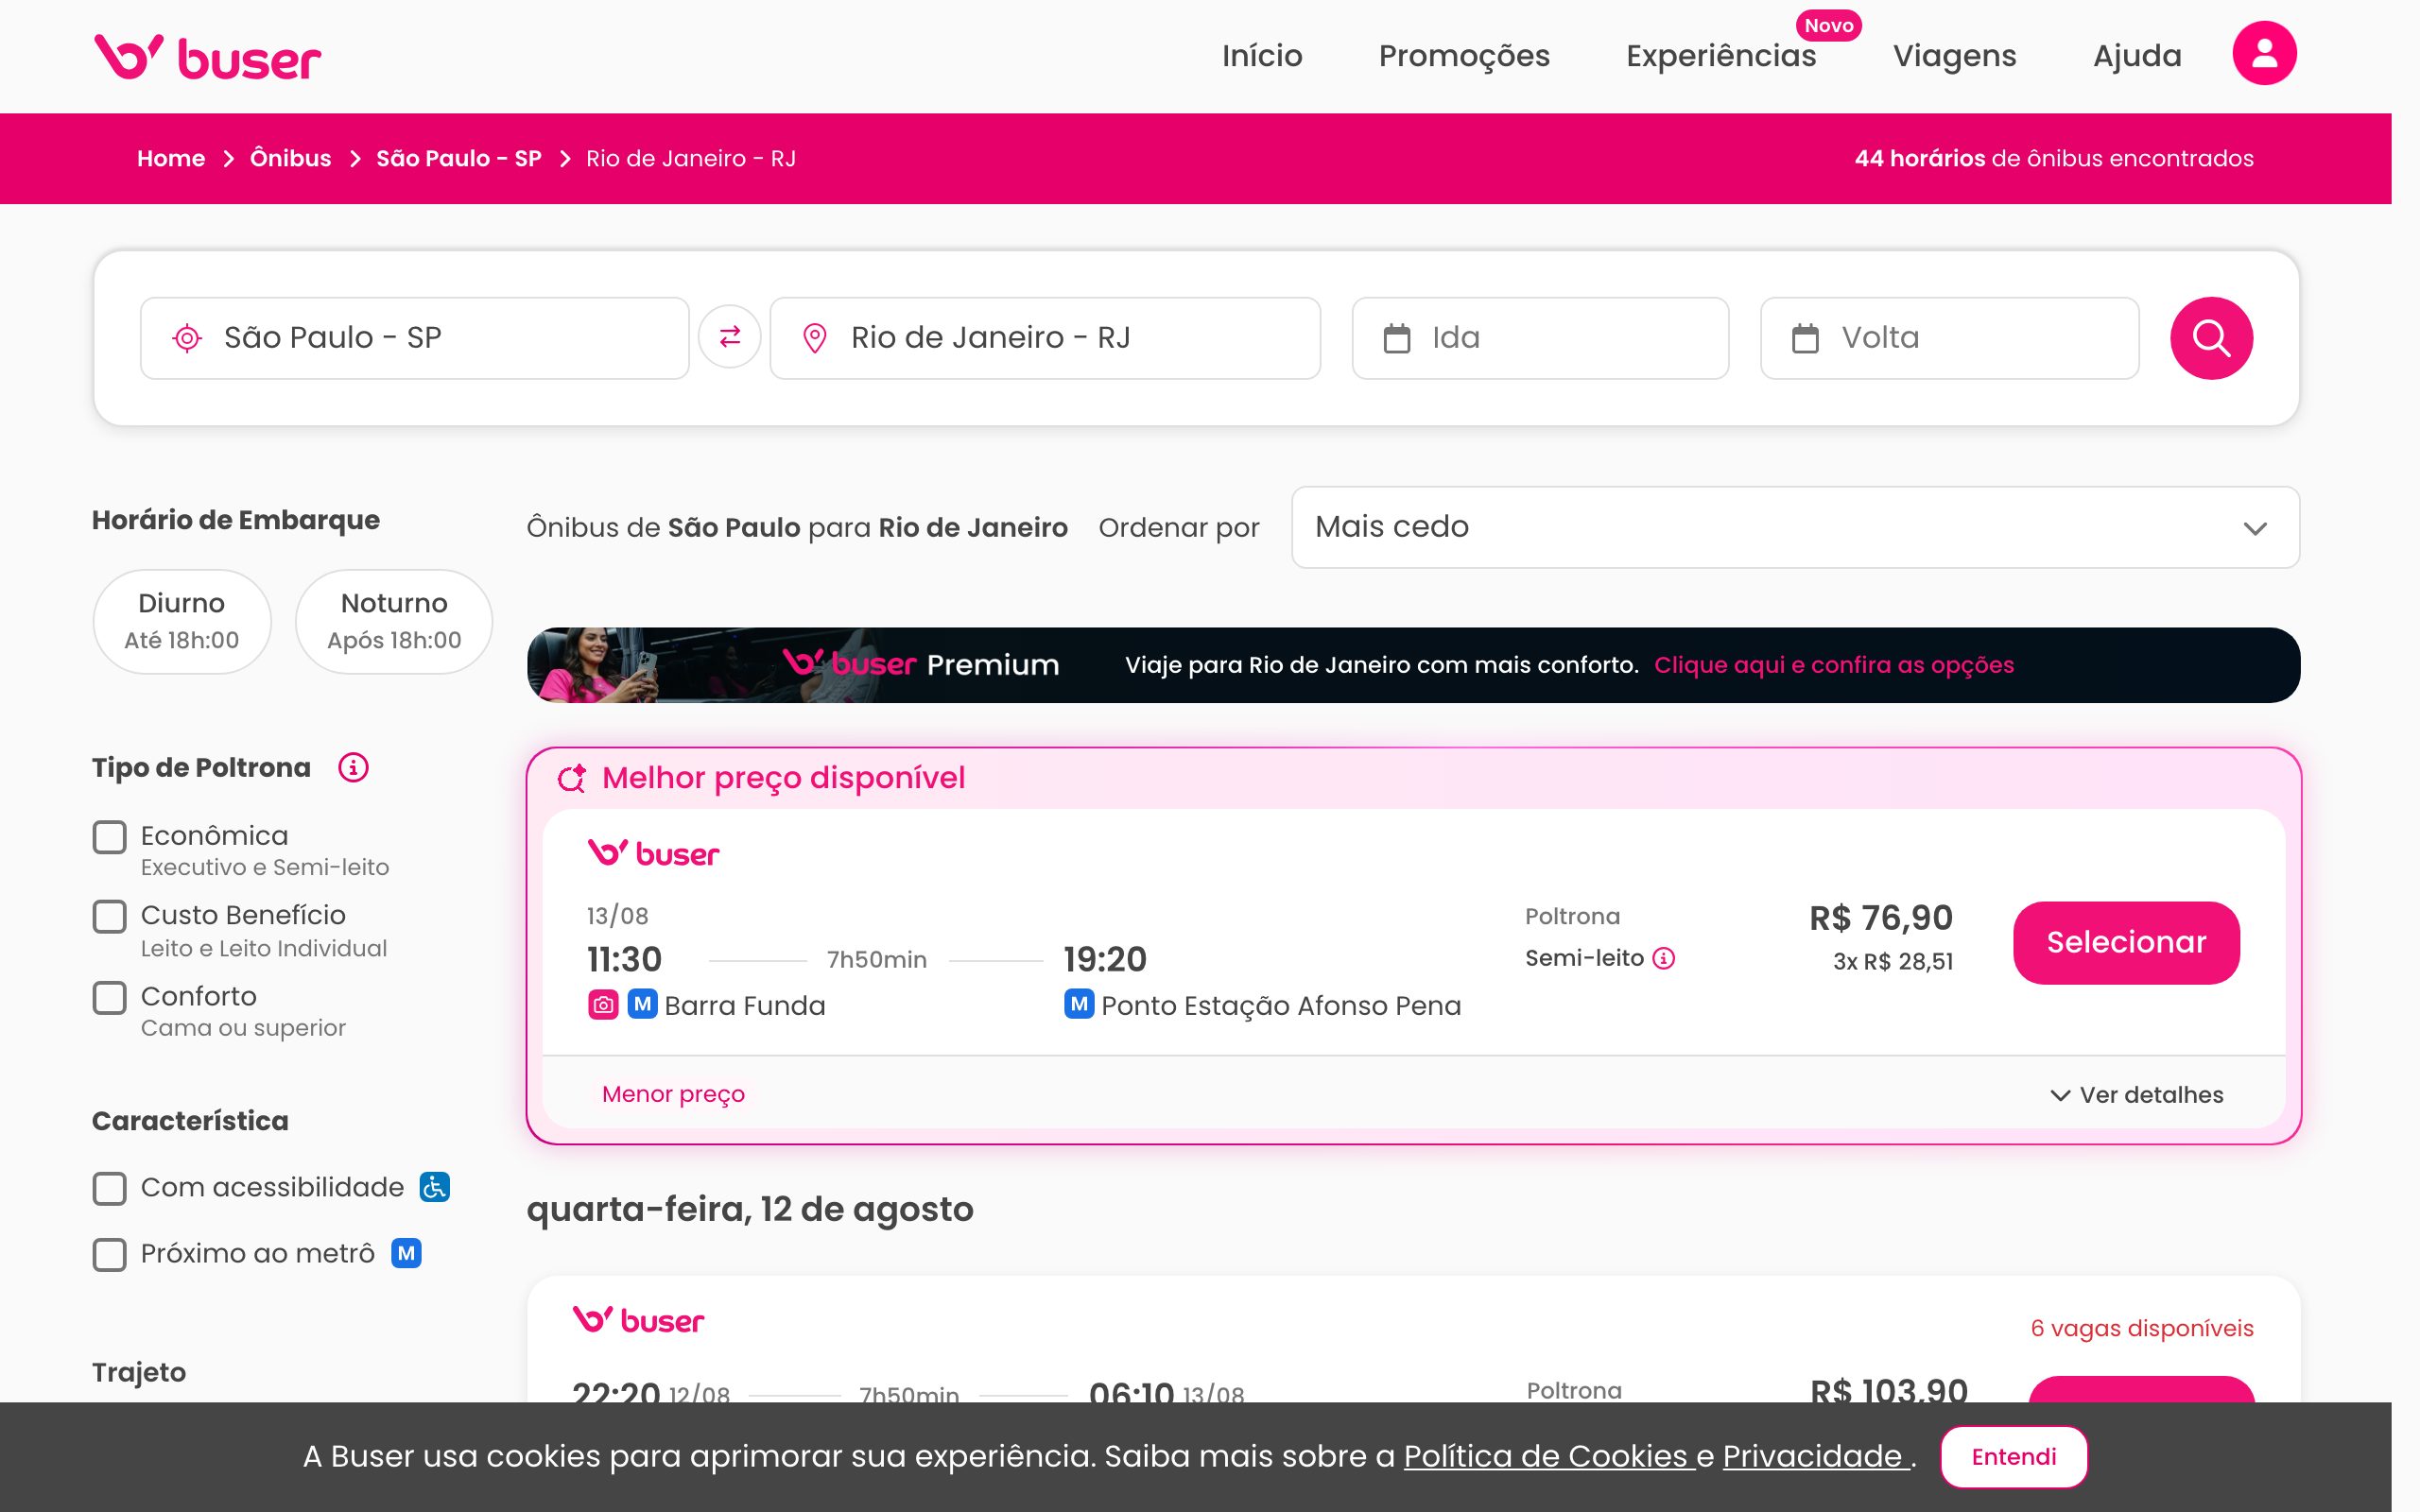Go to Início in the top navigation

pyautogui.click(x=1262, y=56)
